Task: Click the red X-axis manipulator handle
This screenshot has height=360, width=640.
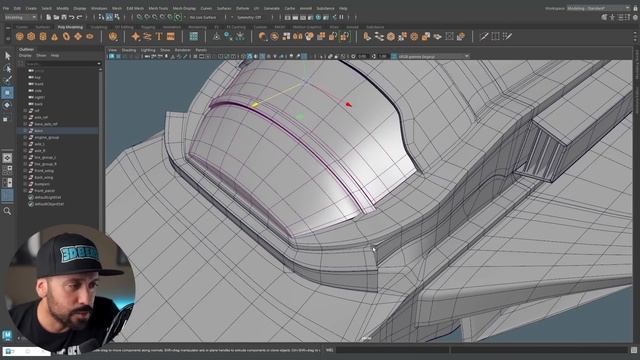Action: point(348,104)
